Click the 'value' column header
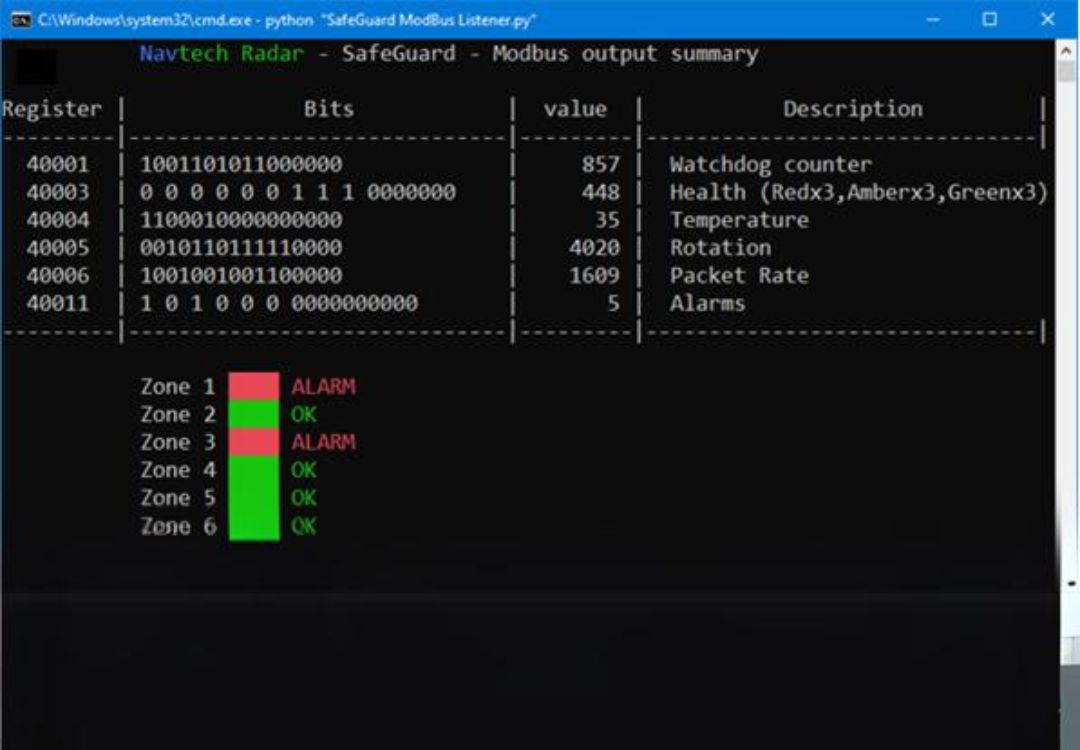Viewport: 1080px width, 750px height. [575, 109]
